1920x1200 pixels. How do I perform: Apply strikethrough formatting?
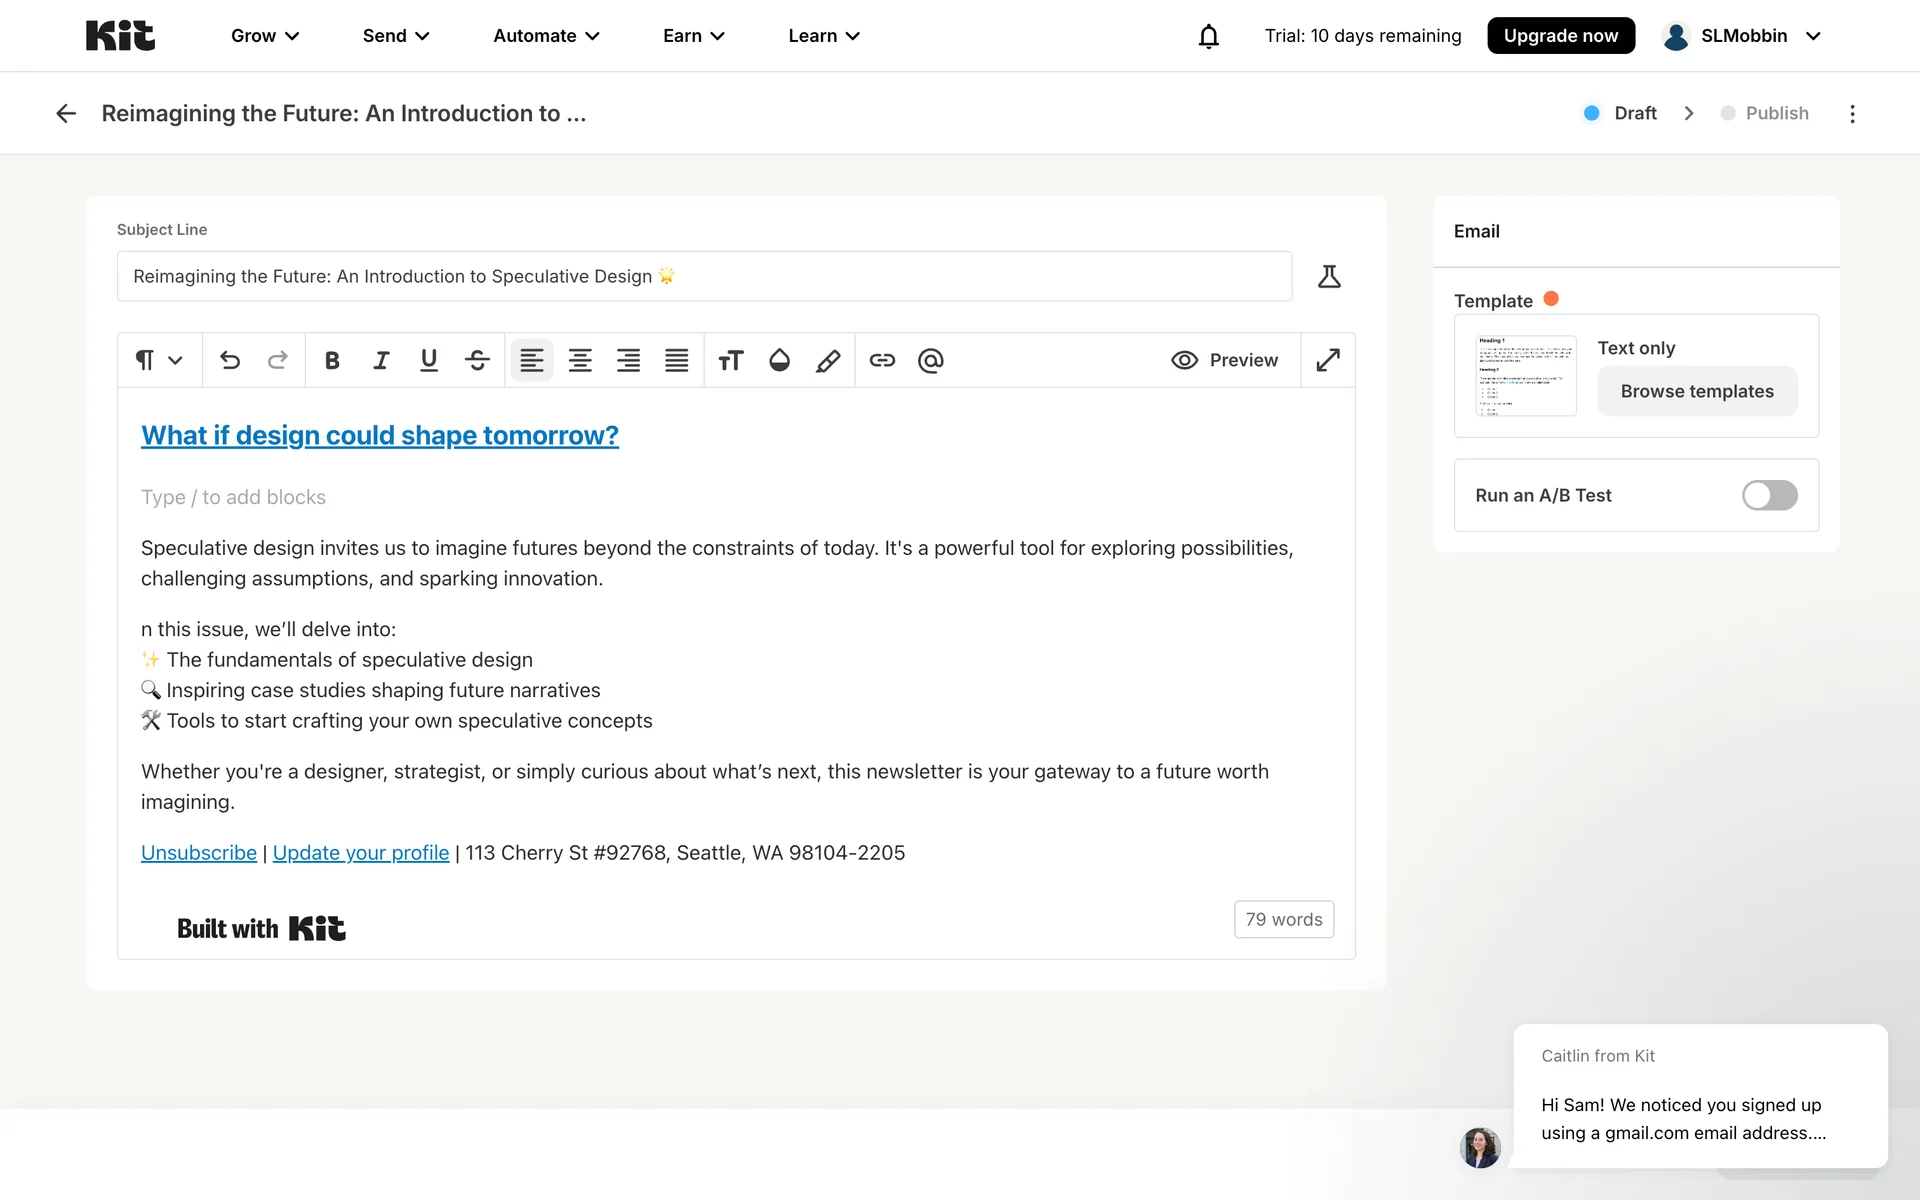(x=477, y=360)
